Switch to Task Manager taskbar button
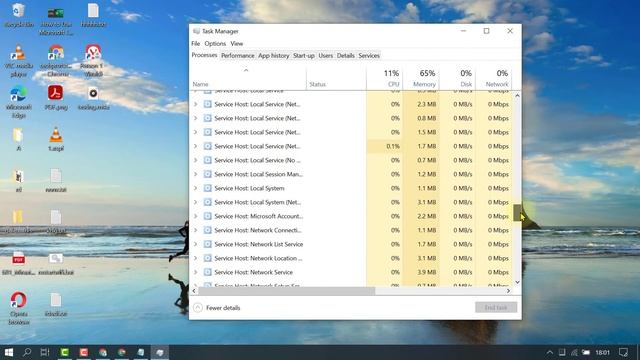This screenshot has height=360, width=640. (x=160, y=352)
